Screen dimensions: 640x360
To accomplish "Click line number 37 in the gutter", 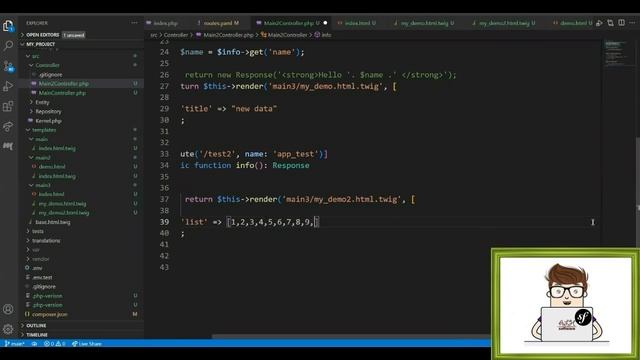I will click(x=164, y=199).
